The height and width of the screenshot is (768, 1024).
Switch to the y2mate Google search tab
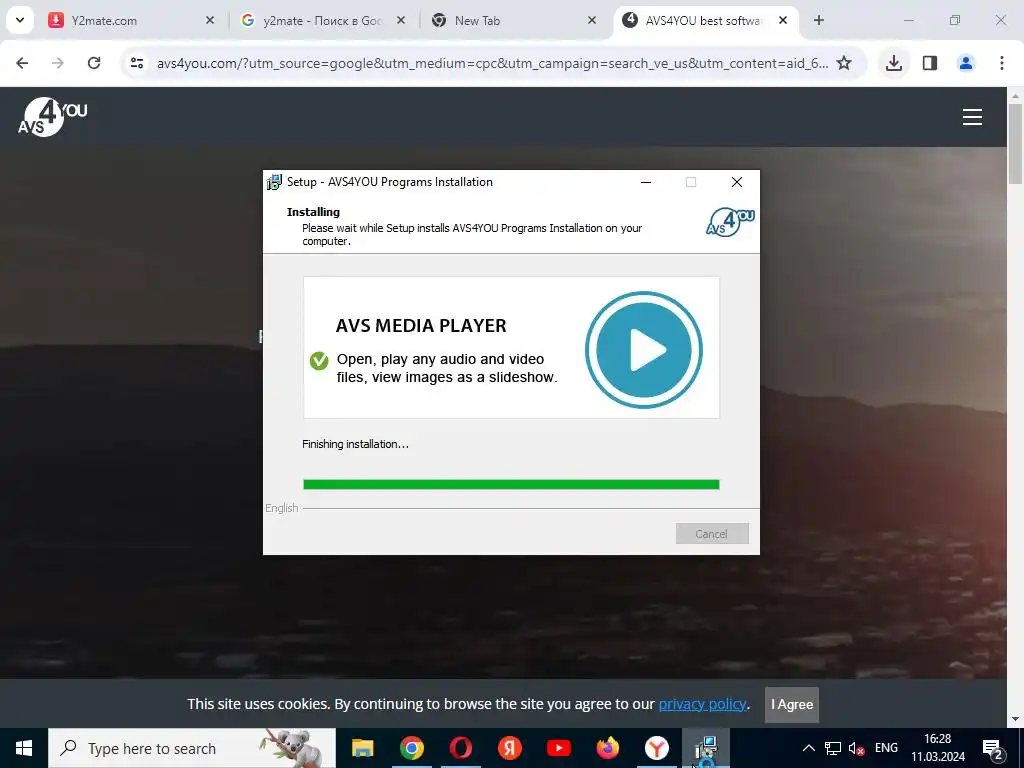[x=321, y=20]
